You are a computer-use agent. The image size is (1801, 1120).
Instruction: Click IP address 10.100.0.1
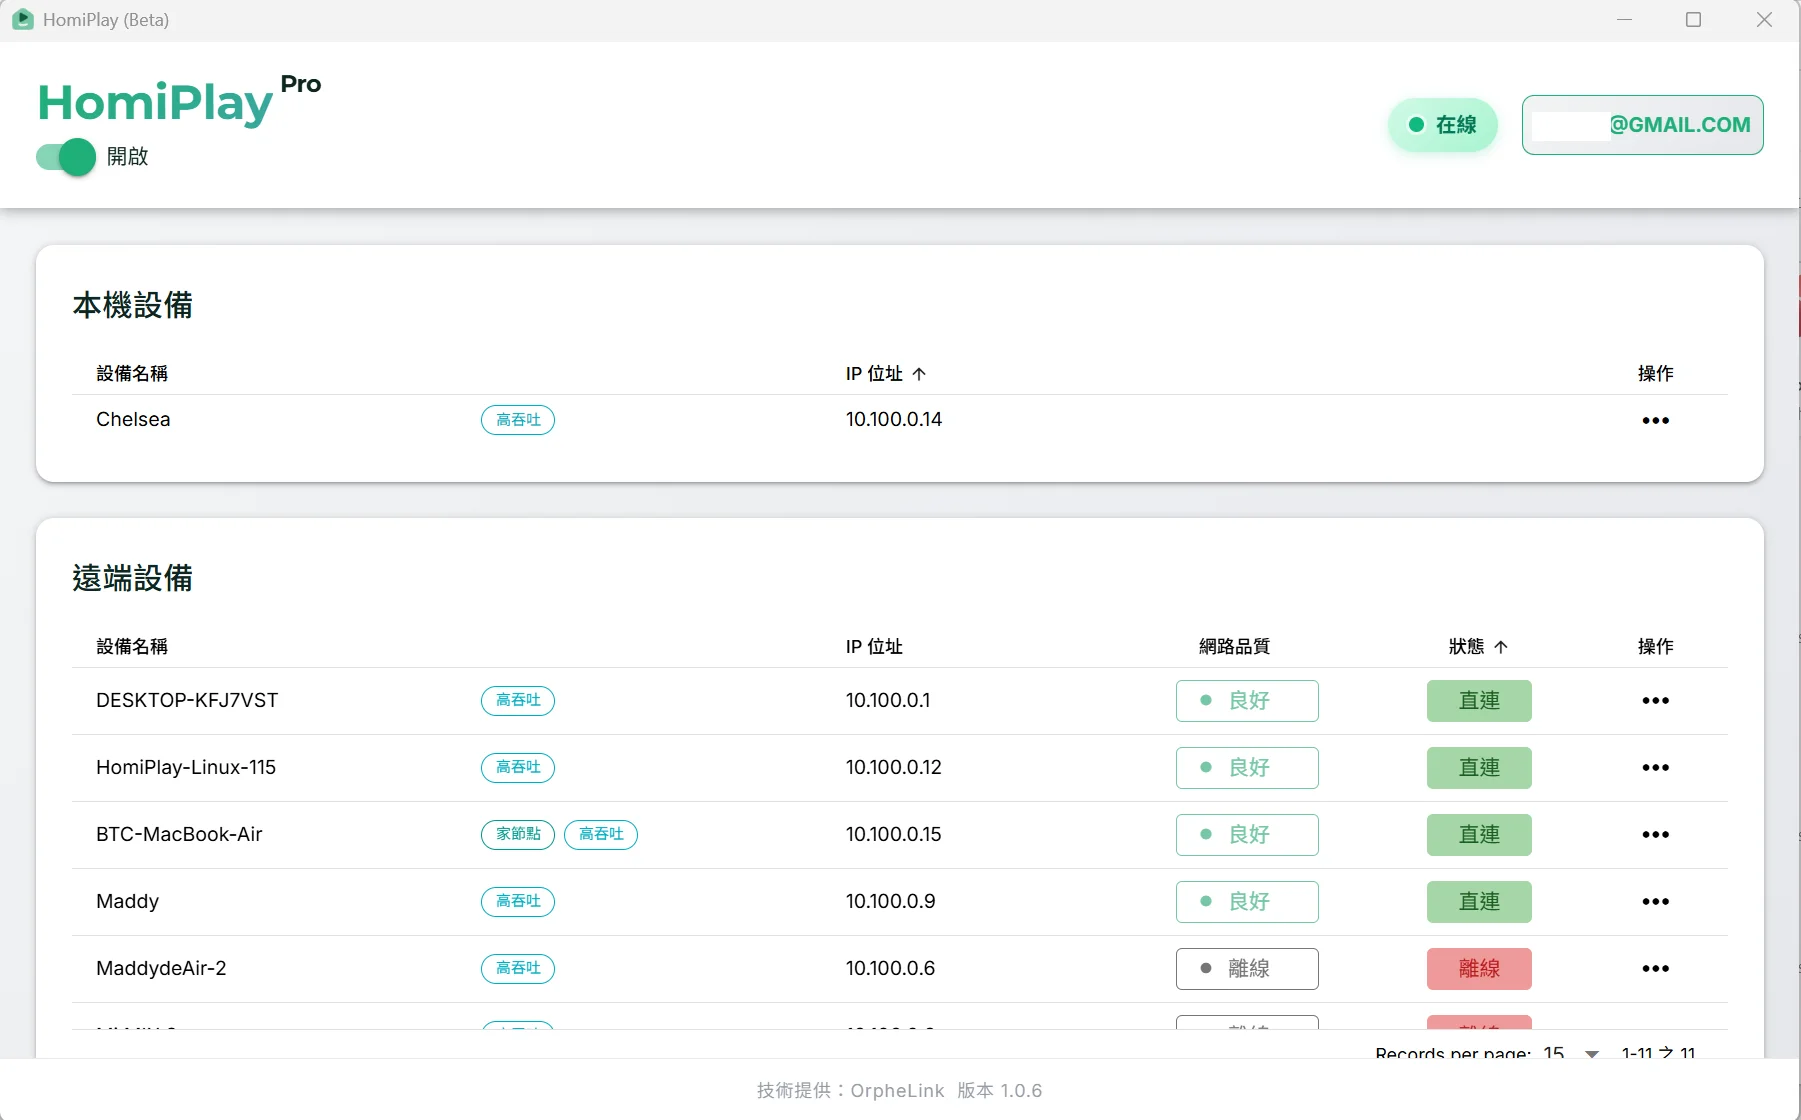tap(888, 701)
